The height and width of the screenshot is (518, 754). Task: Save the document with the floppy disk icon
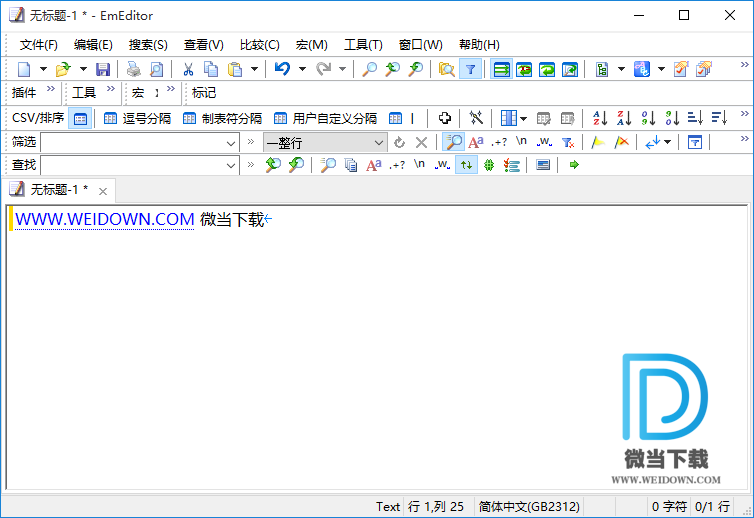tap(103, 69)
